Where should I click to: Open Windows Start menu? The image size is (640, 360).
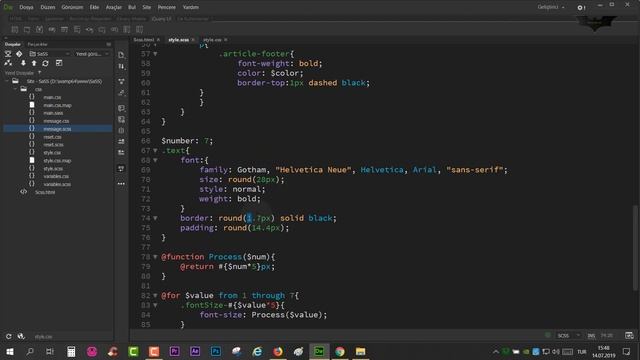pos(9,351)
